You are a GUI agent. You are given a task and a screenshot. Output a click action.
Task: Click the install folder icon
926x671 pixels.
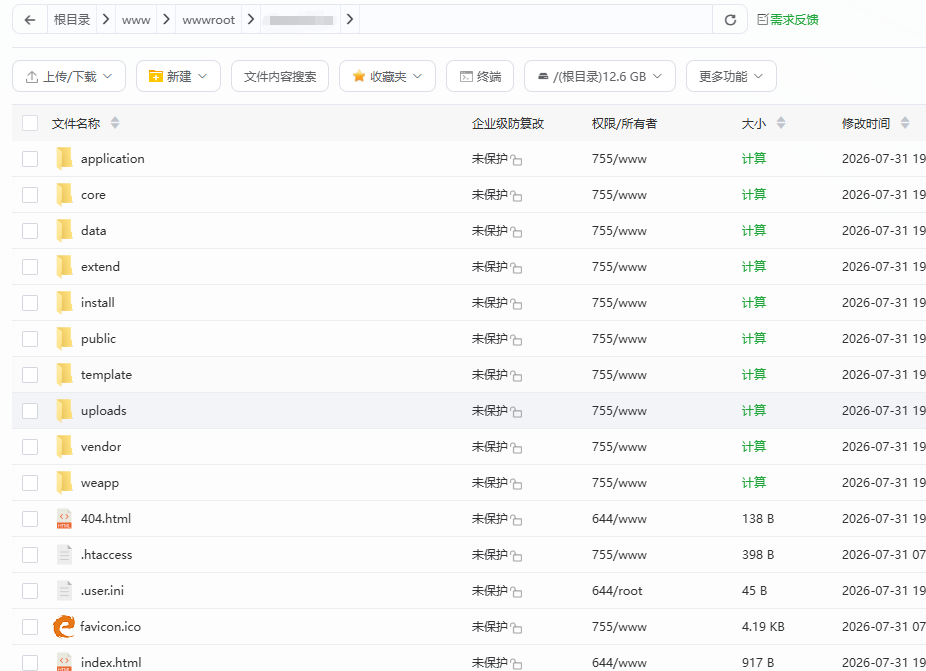(x=64, y=302)
